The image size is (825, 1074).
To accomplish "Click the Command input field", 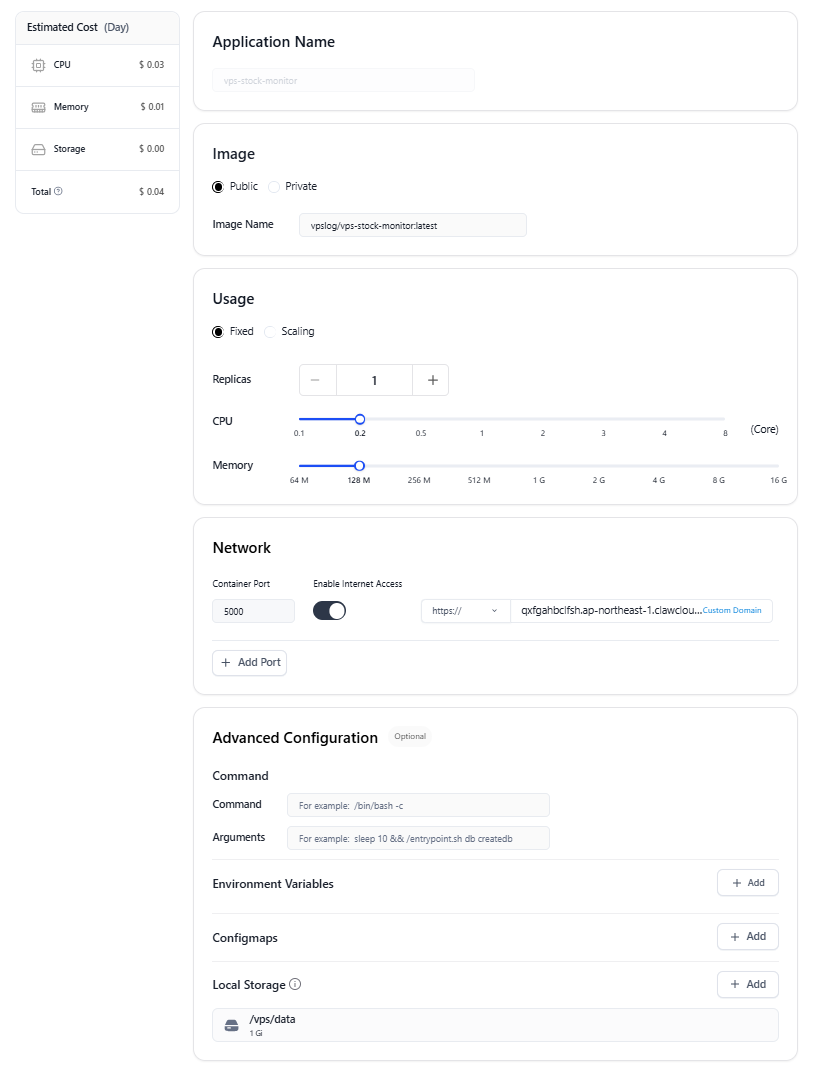I will click(418, 806).
